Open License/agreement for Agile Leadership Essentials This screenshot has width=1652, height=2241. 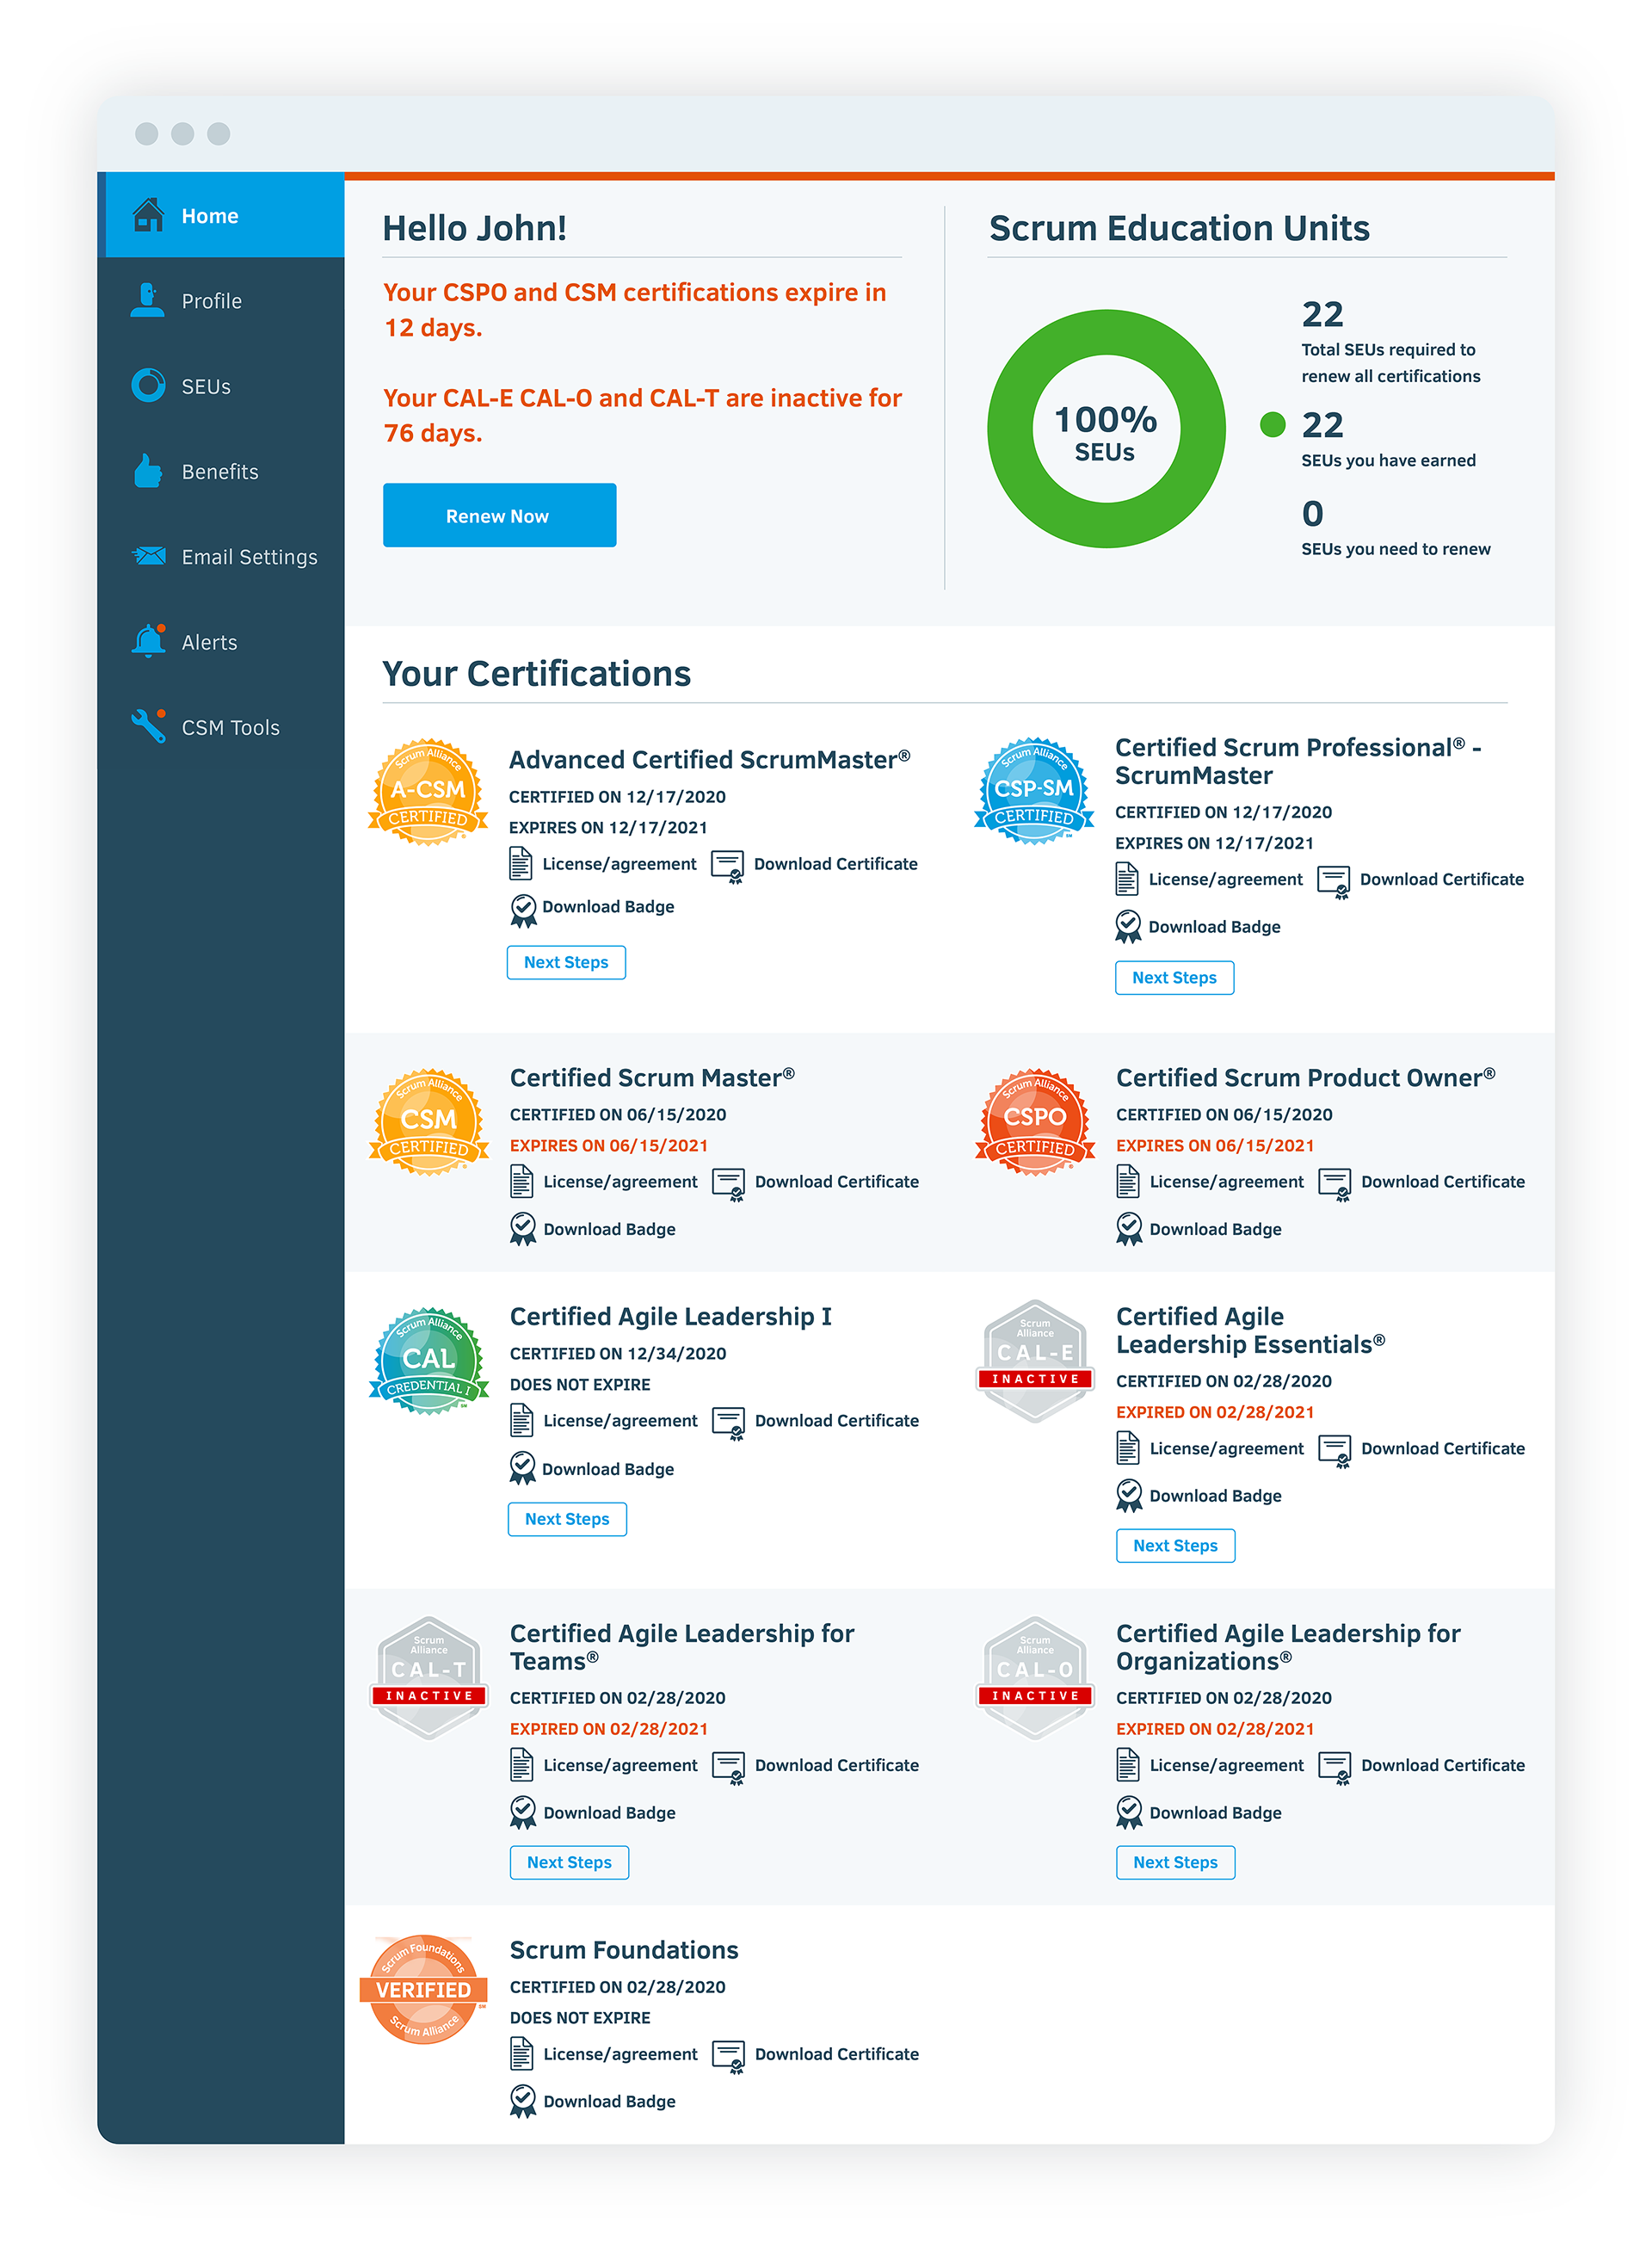(1226, 1448)
